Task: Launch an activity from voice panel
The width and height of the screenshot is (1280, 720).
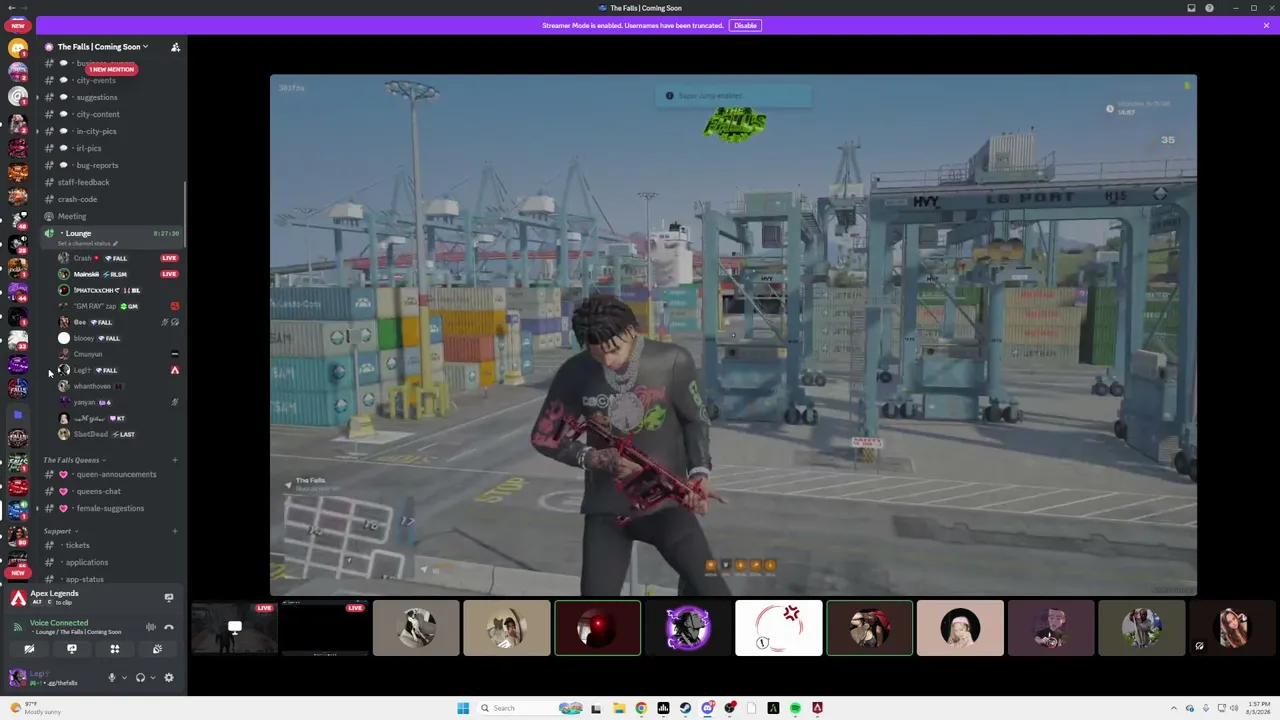Action: pos(115,649)
